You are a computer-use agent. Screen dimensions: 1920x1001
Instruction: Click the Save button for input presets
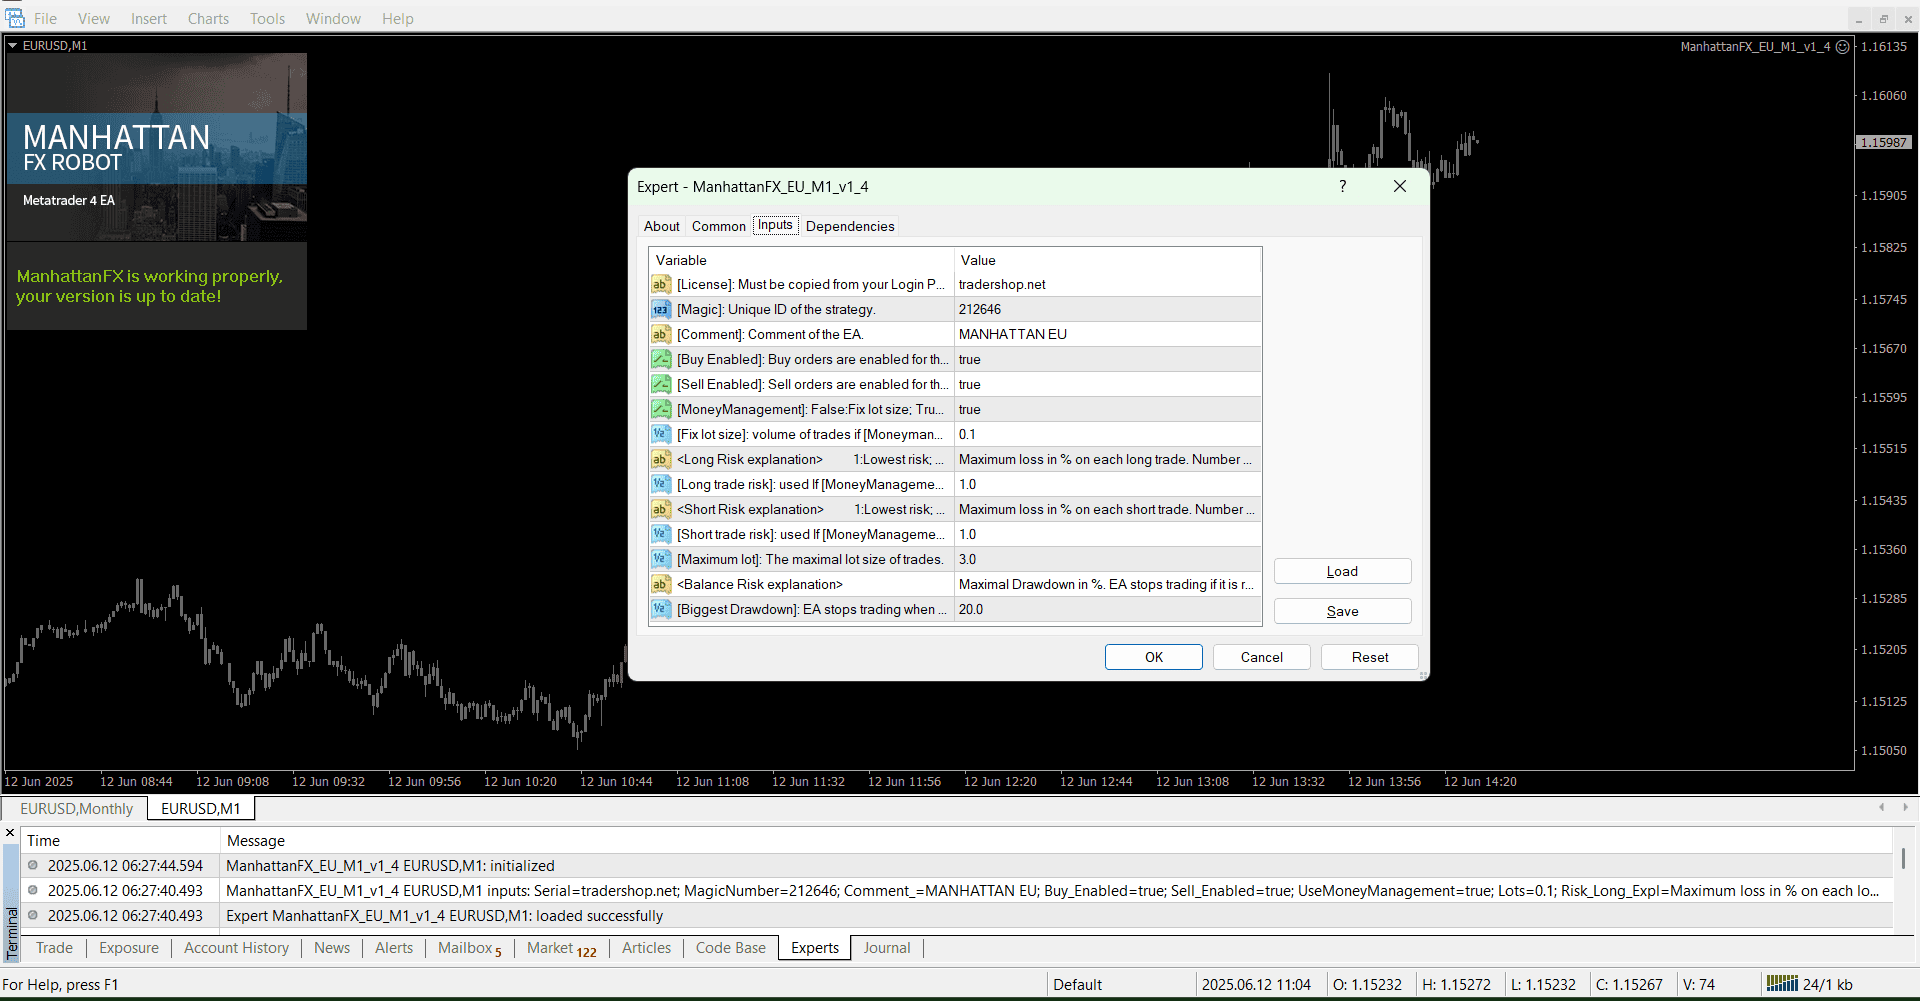[x=1342, y=611]
